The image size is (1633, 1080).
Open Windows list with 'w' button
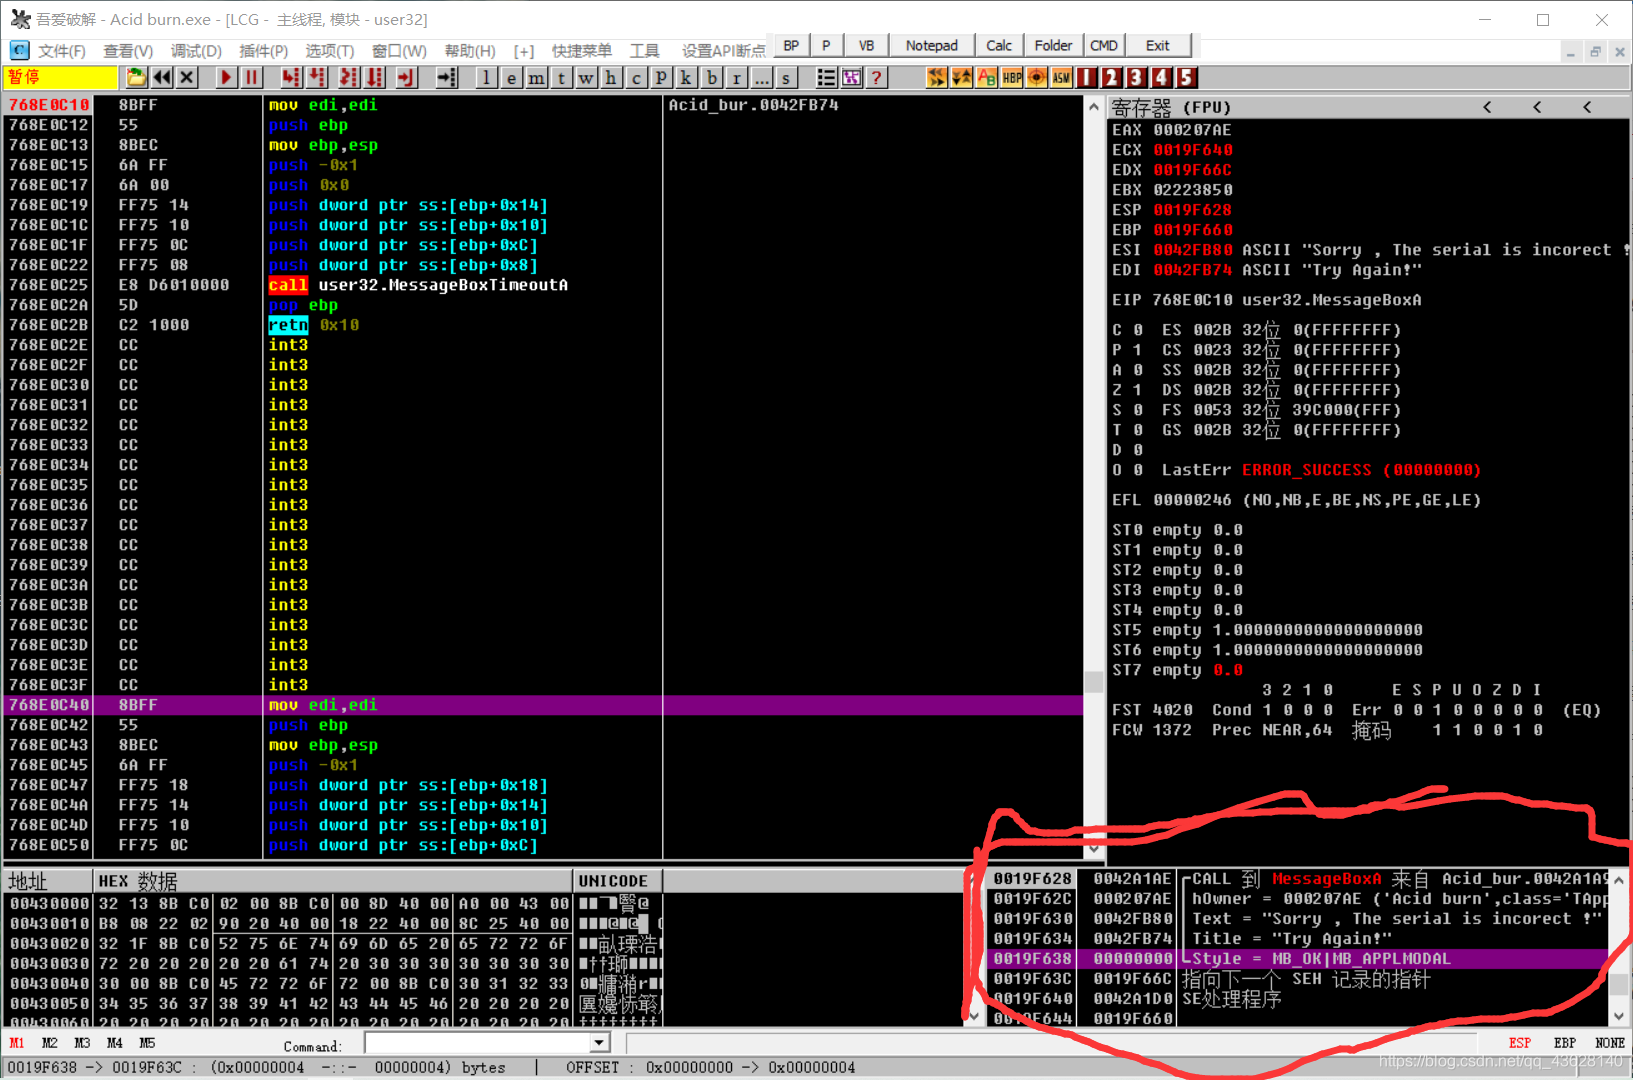click(x=586, y=77)
